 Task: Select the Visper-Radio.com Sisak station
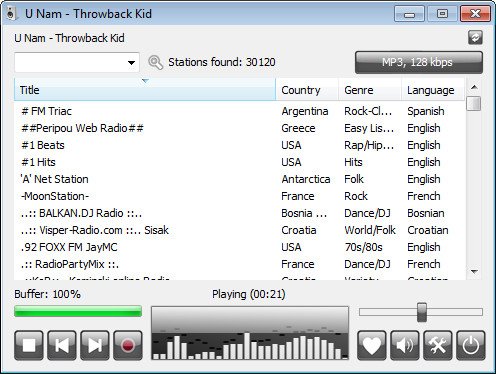point(239,230)
